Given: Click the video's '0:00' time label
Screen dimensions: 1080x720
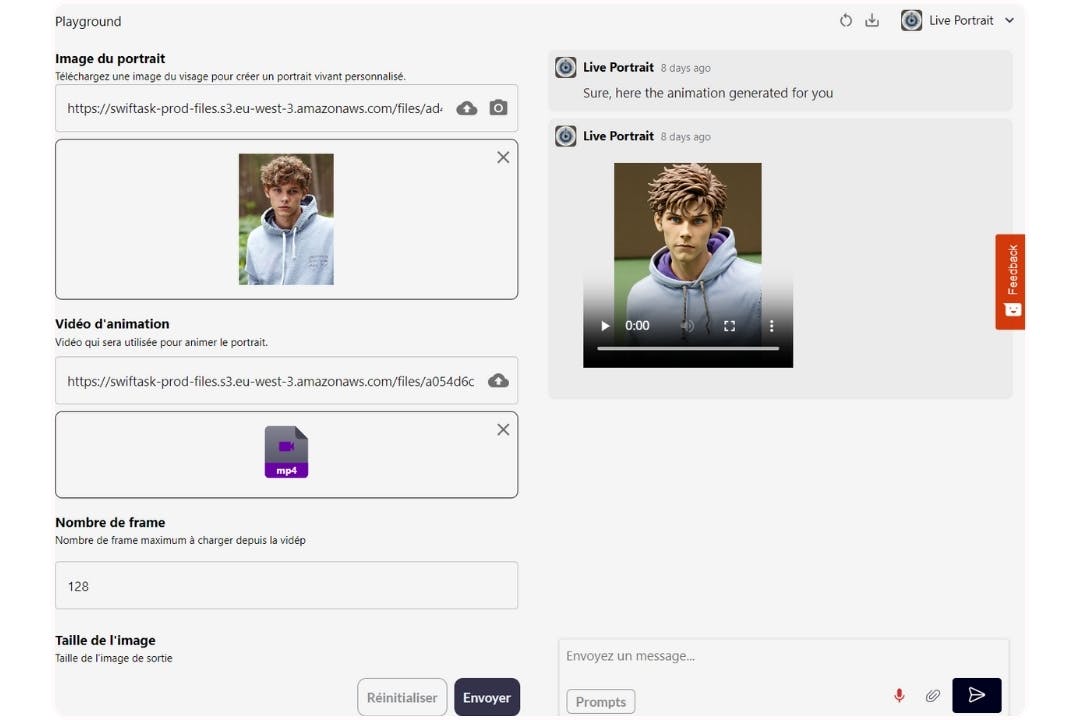Looking at the screenshot, I should [637, 326].
